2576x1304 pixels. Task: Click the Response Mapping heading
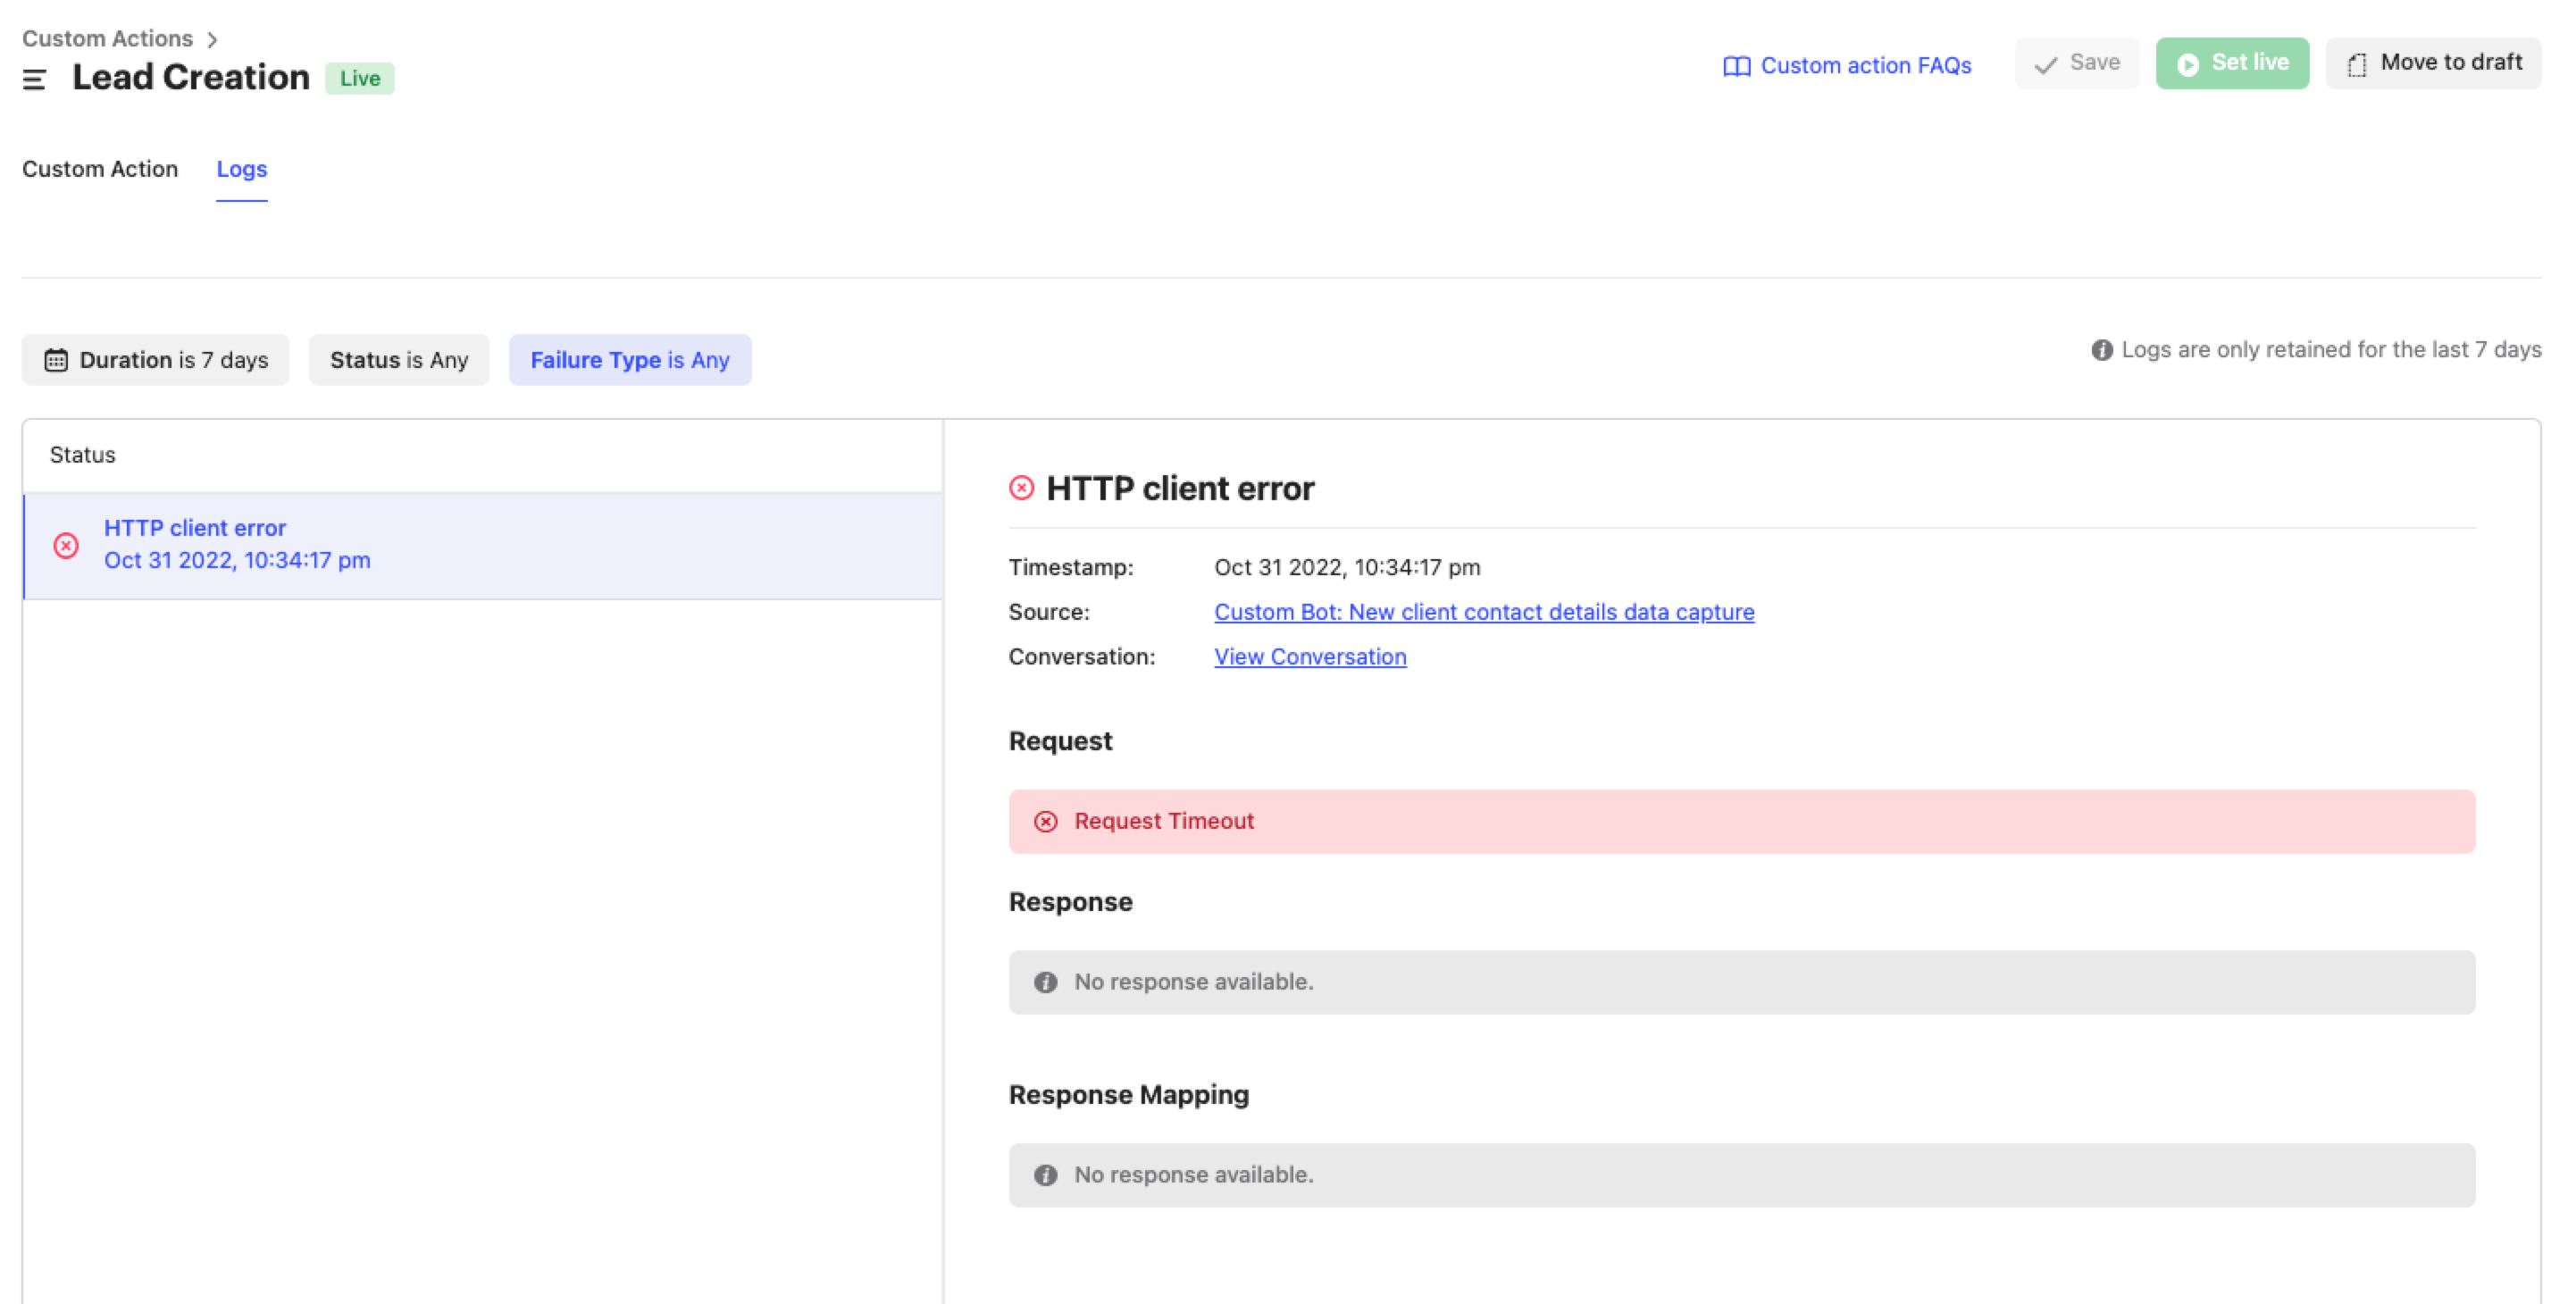click(1128, 1095)
